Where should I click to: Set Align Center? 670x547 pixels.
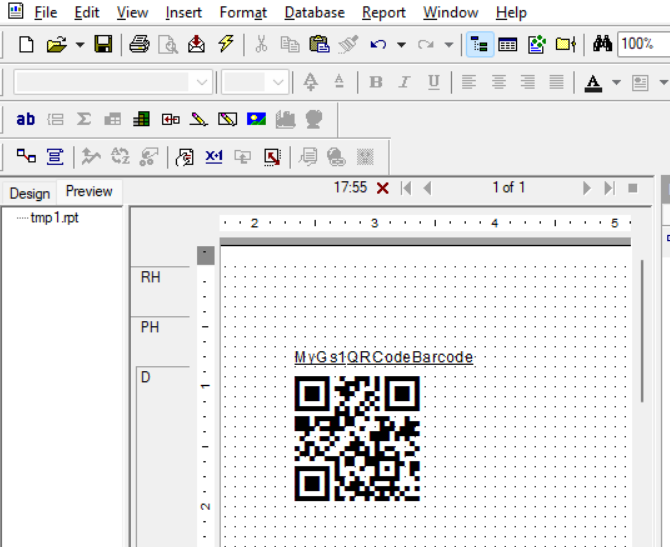click(x=498, y=82)
